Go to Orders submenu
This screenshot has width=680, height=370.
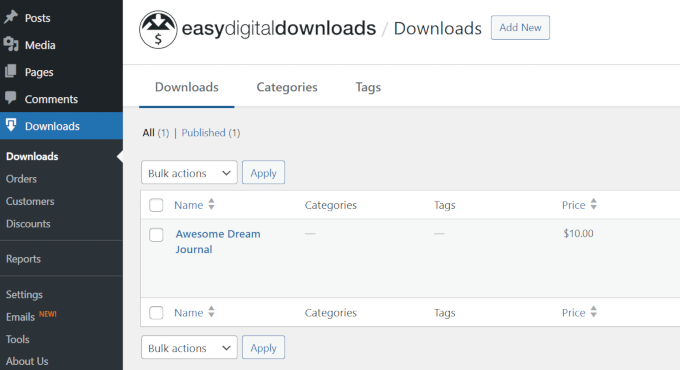pyautogui.click(x=21, y=179)
